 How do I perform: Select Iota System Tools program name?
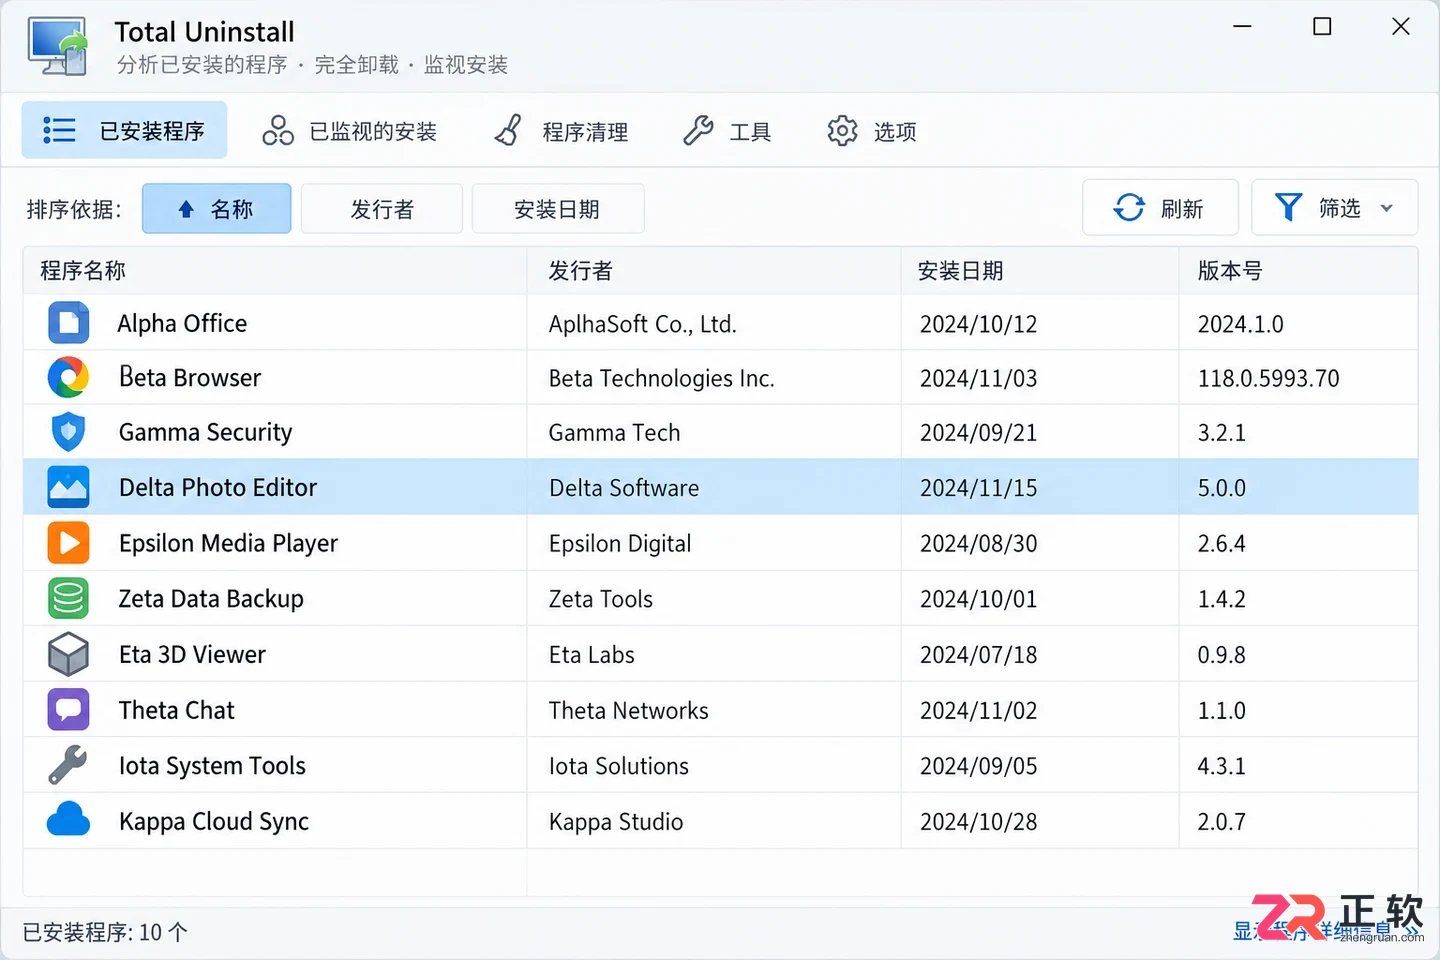click(x=212, y=765)
